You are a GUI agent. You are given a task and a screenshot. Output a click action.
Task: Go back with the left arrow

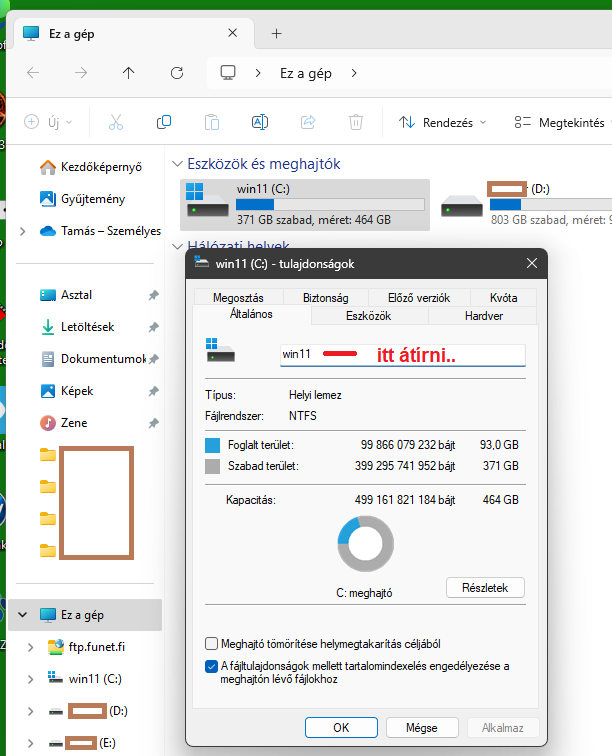tap(33, 73)
